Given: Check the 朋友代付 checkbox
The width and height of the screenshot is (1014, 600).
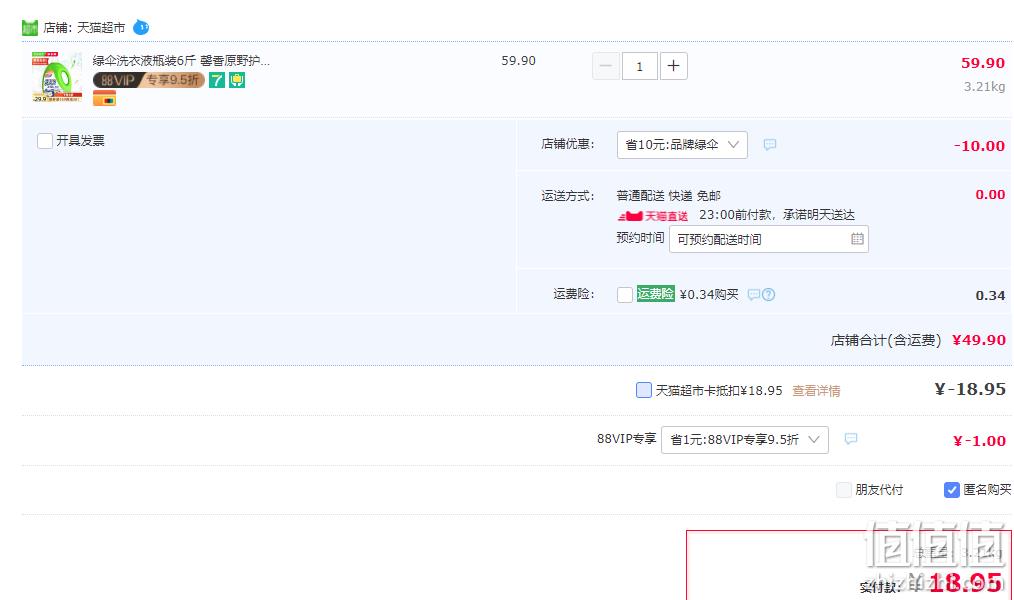Looking at the screenshot, I should click(844, 490).
